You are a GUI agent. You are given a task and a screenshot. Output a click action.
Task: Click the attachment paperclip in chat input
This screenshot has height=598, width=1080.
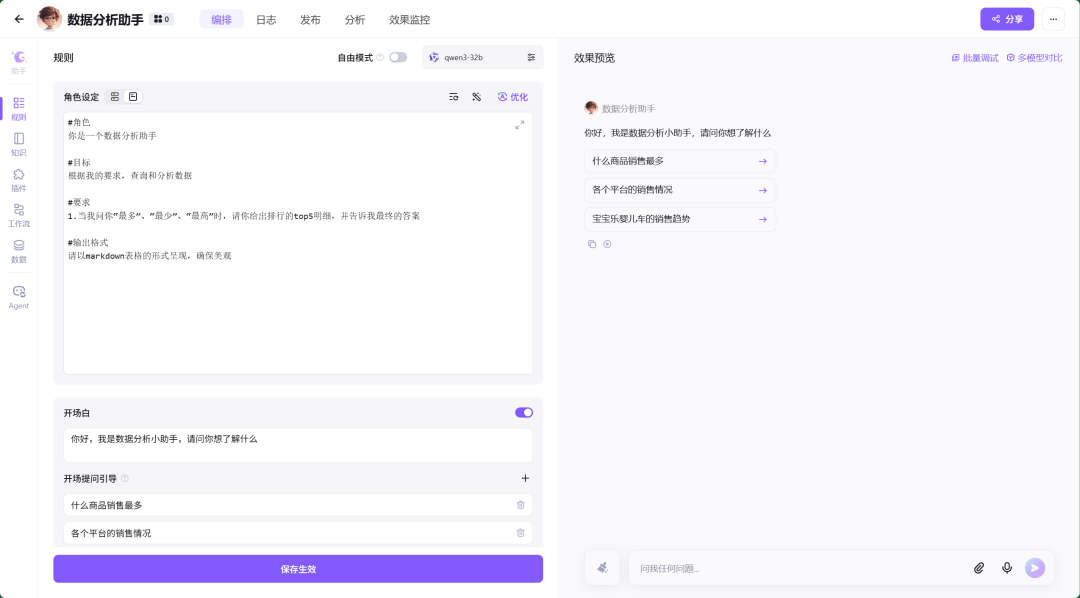979,567
